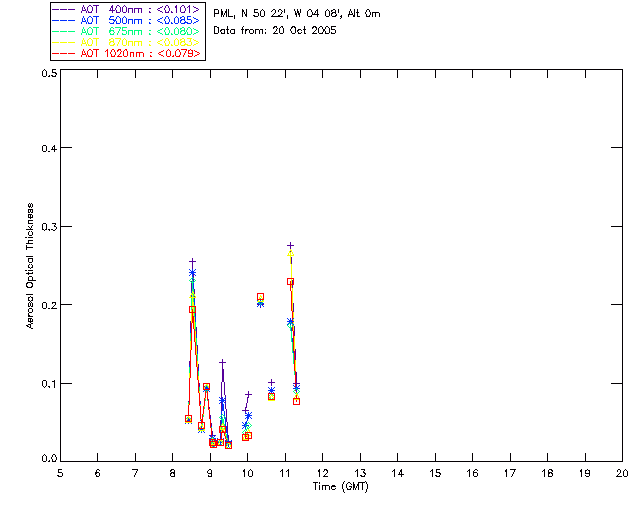
Task: Click the red square marker above 0.2 near 10
Action: tap(260, 296)
